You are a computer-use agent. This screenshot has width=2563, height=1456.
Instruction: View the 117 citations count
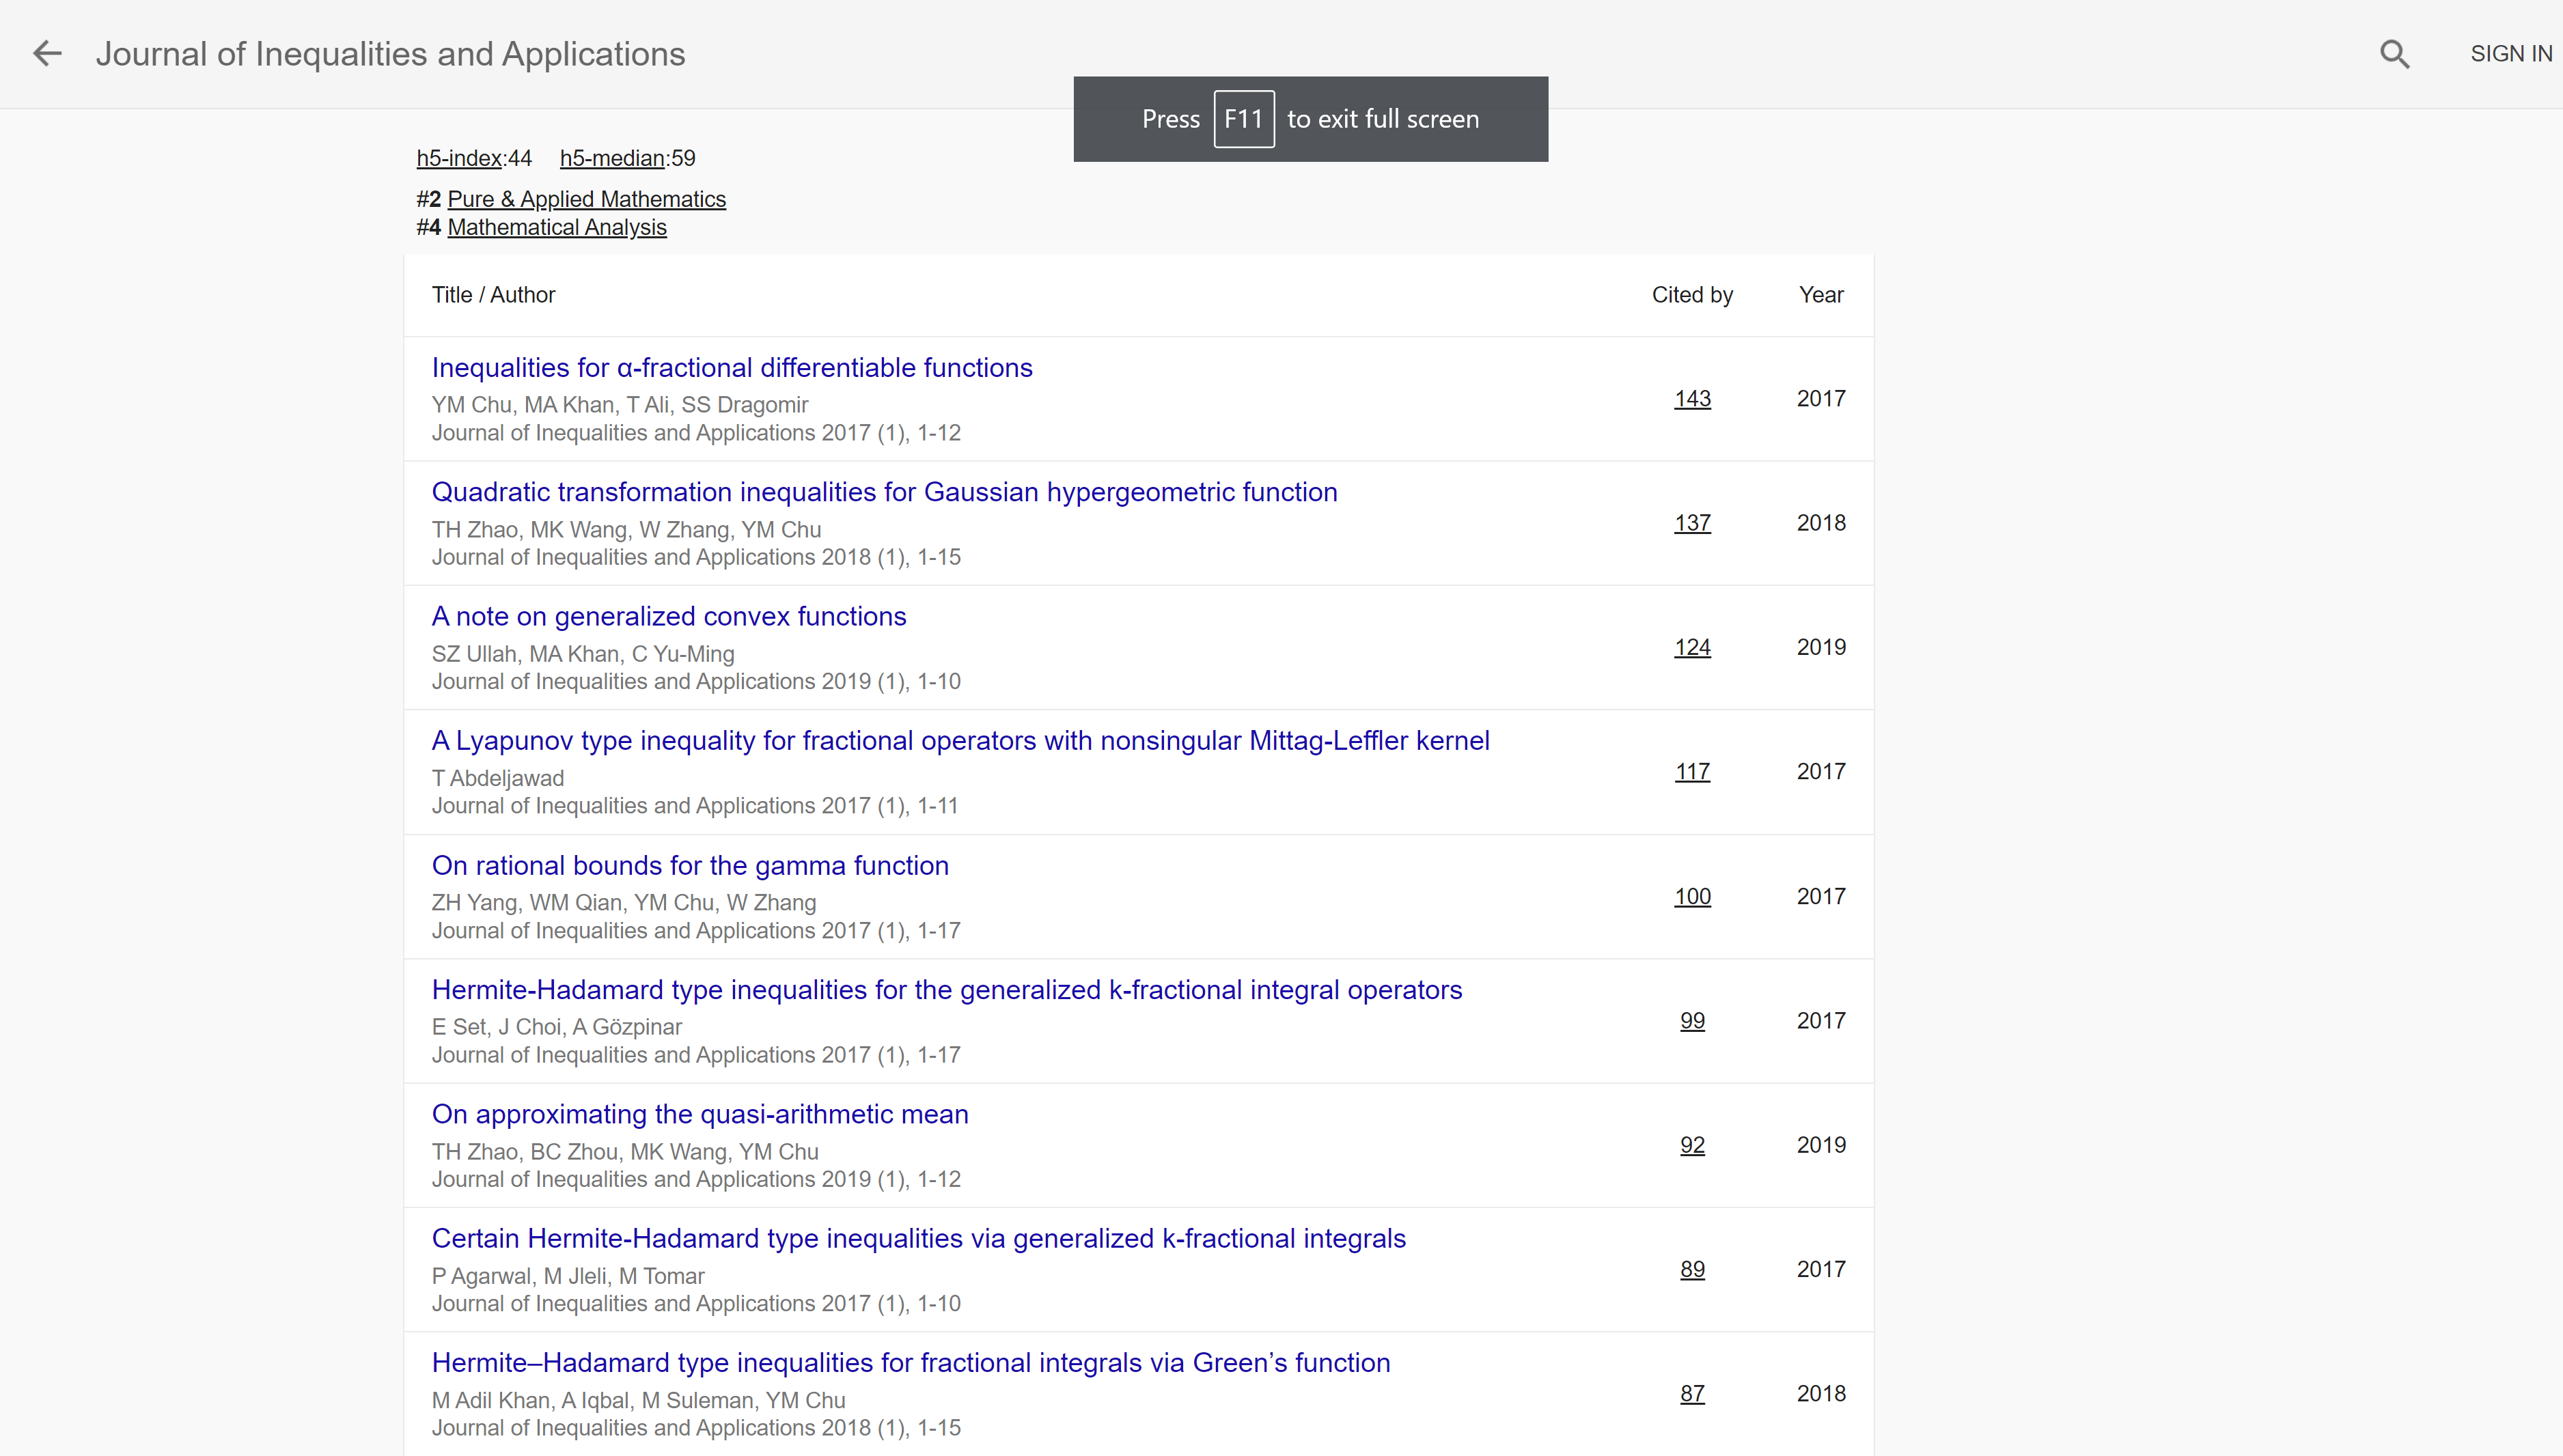coord(1692,772)
